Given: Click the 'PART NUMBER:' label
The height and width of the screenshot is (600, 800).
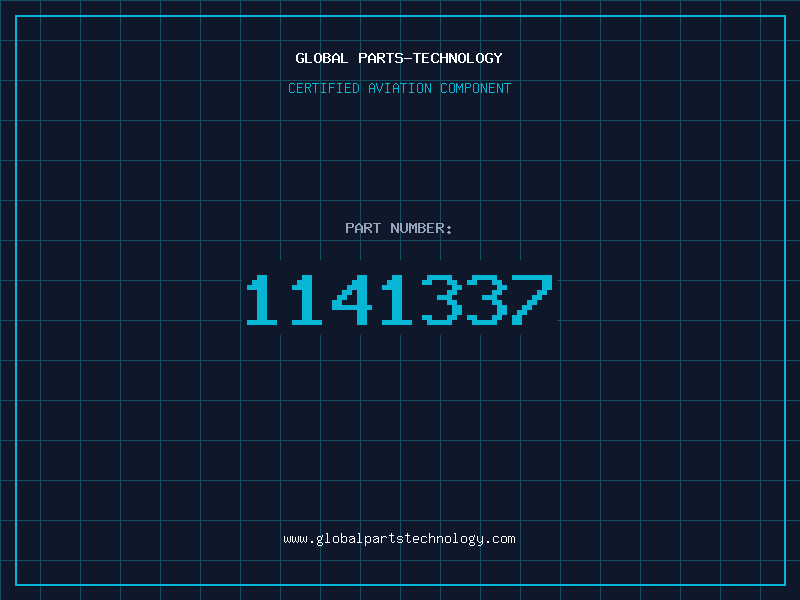Looking at the screenshot, I should (399, 228).
